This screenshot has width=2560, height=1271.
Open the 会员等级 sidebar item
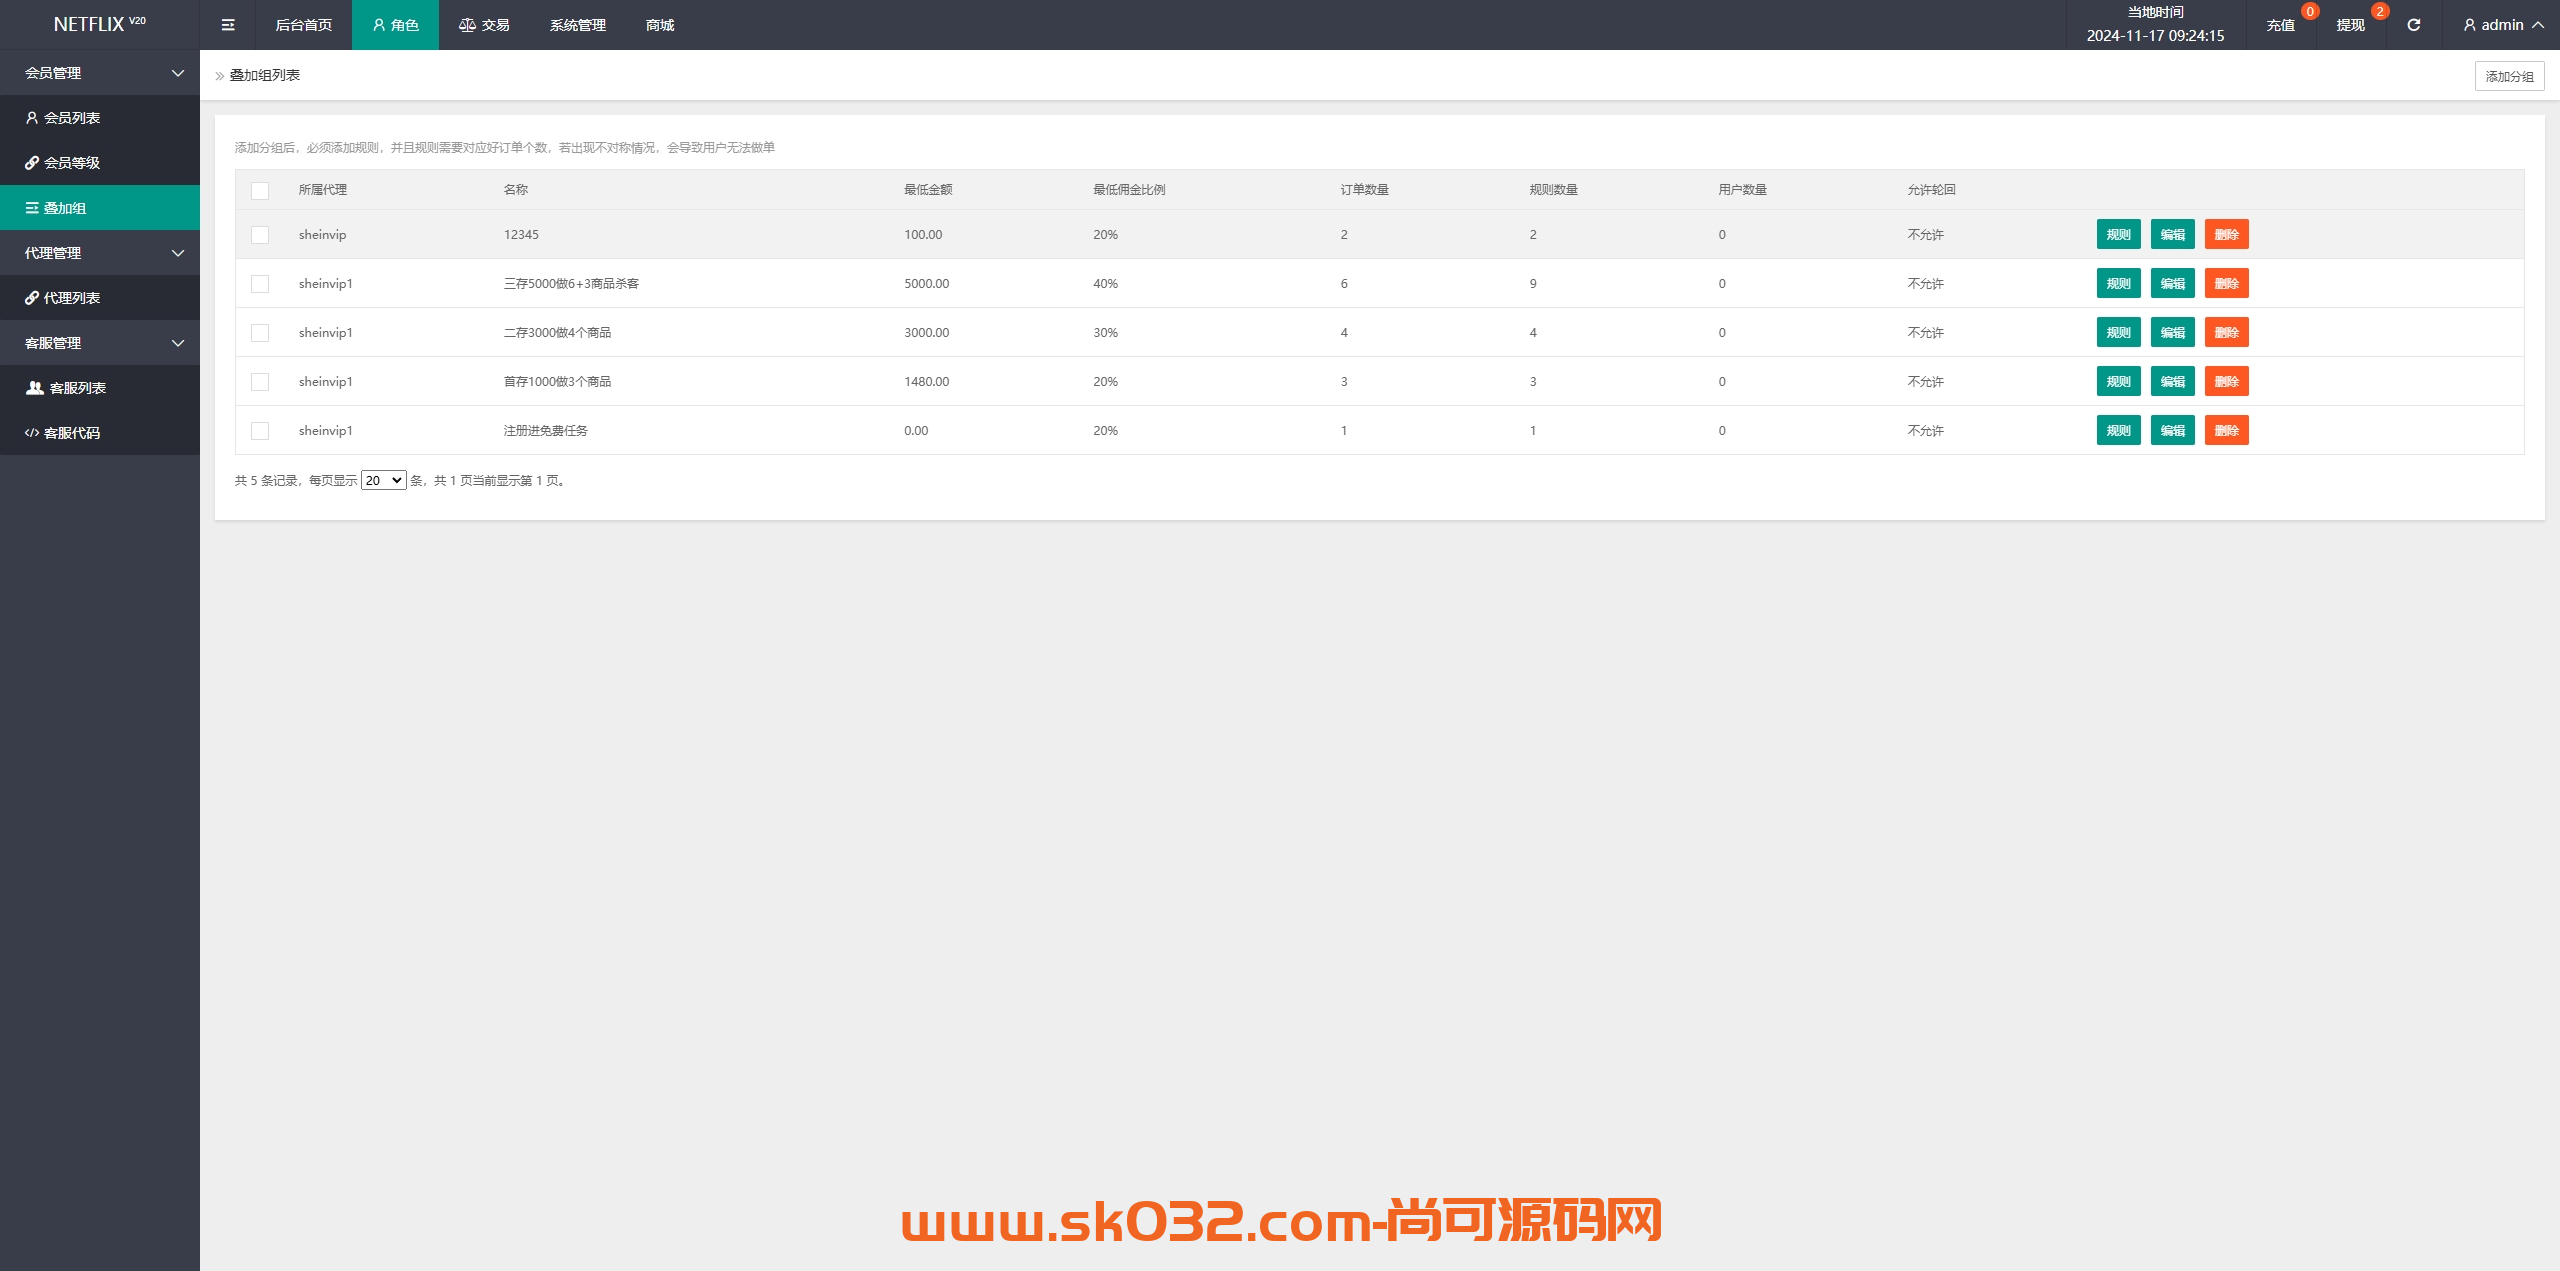100,163
